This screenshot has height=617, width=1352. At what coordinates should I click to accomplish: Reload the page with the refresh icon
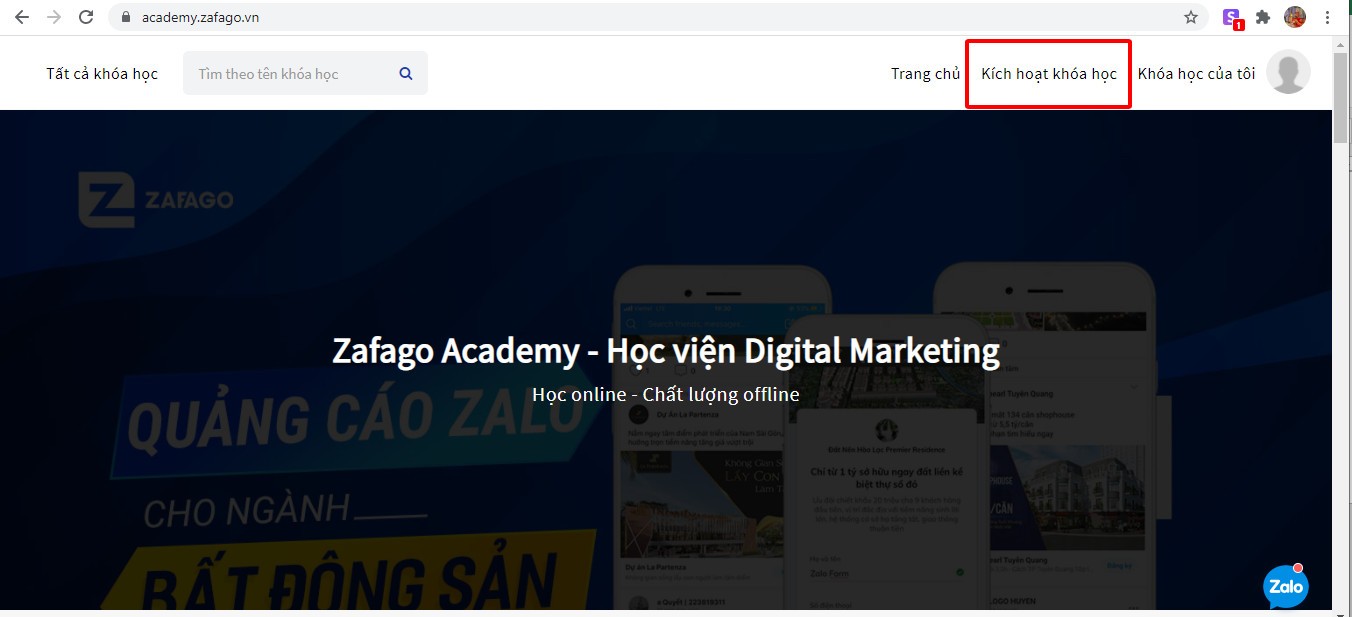tap(86, 17)
